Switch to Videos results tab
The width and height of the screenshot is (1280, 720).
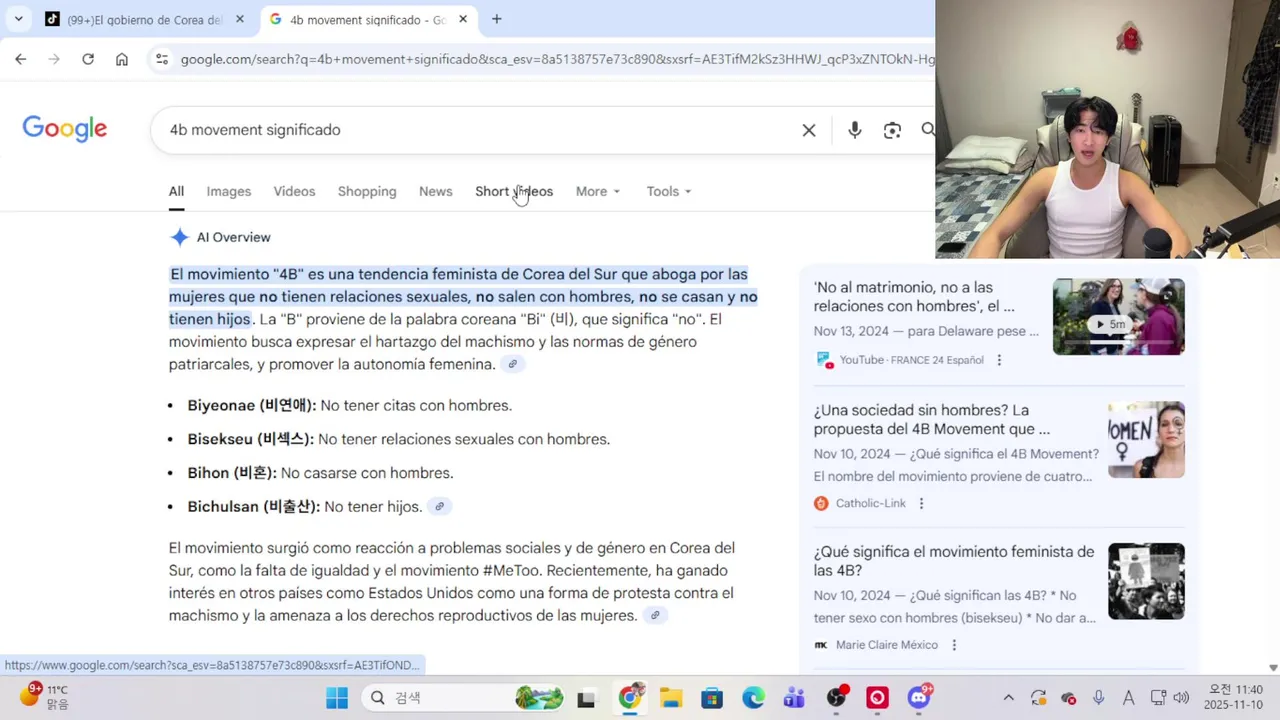point(294,191)
